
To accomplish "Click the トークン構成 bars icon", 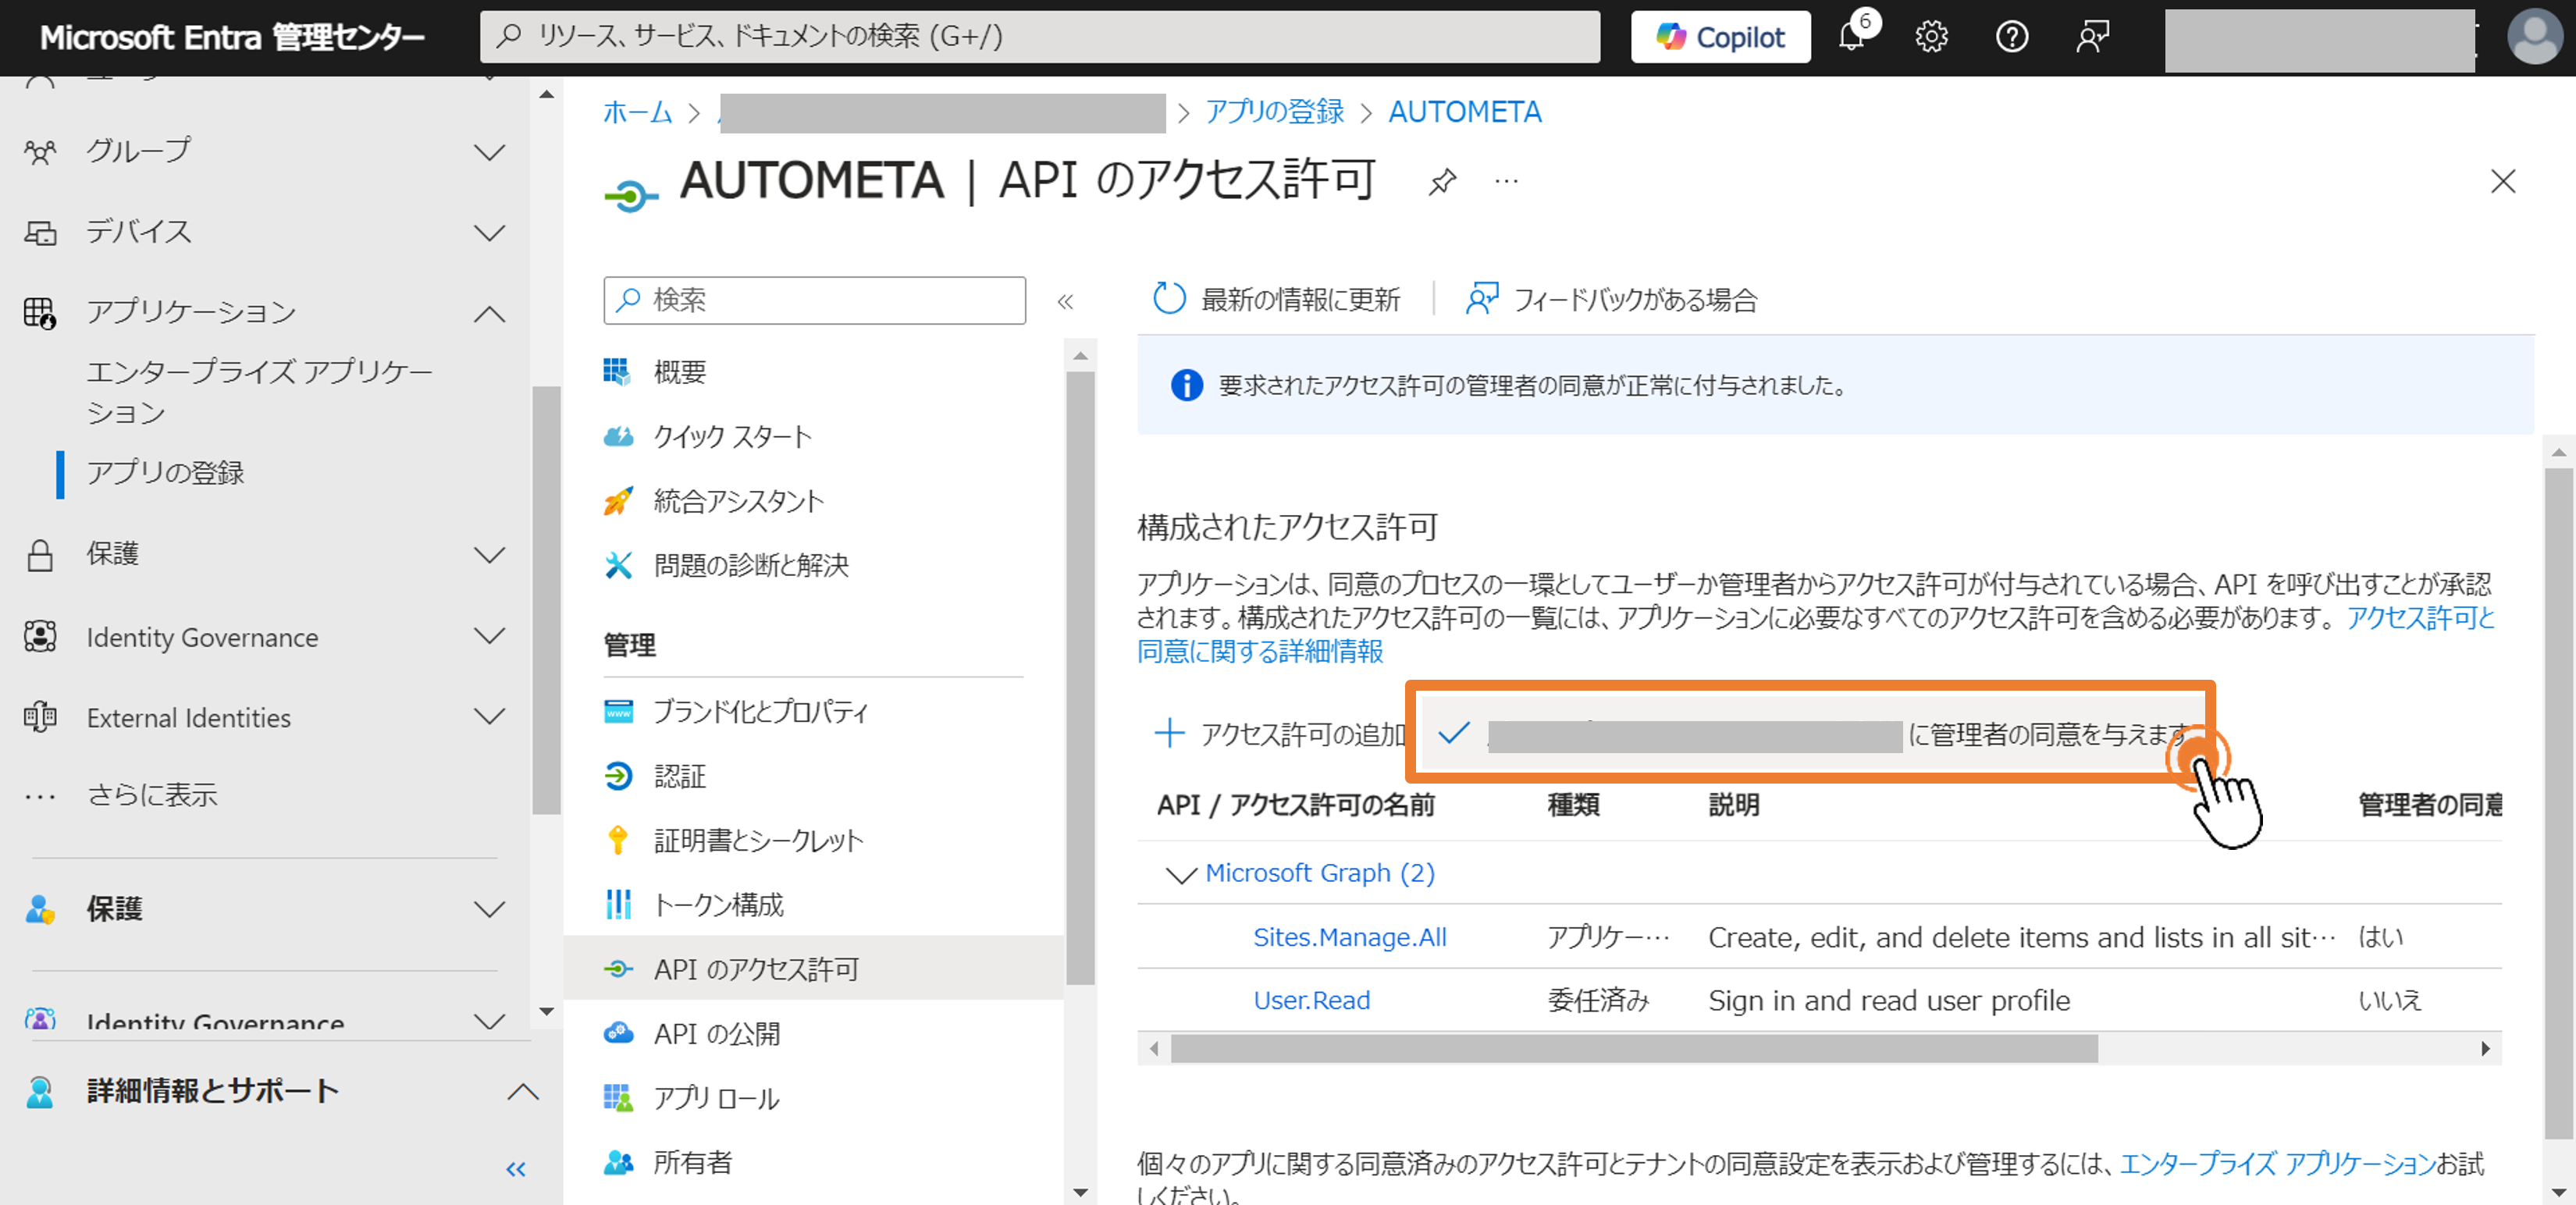I will click(x=618, y=904).
